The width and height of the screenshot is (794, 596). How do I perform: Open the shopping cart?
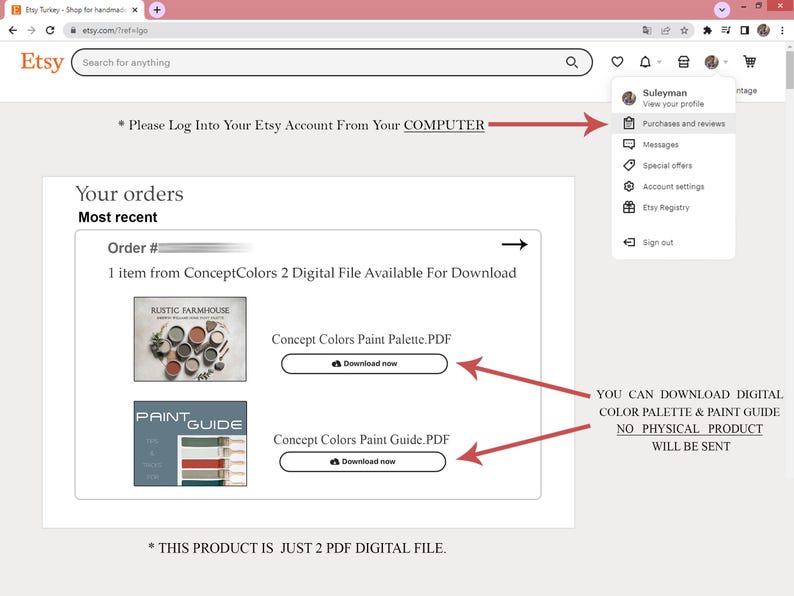coord(749,62)
